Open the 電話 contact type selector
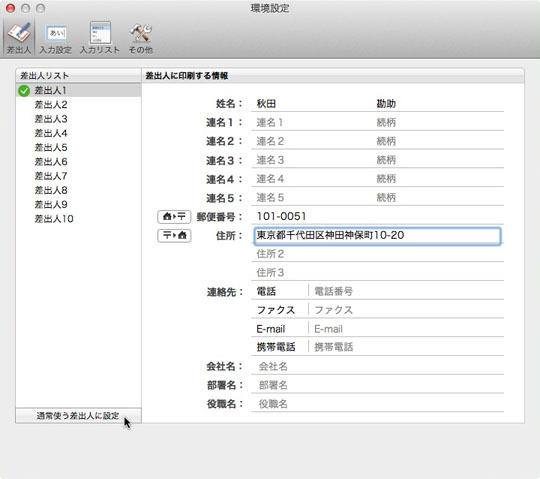This screenshot has height=479, width=540. [x=280, y=291]
